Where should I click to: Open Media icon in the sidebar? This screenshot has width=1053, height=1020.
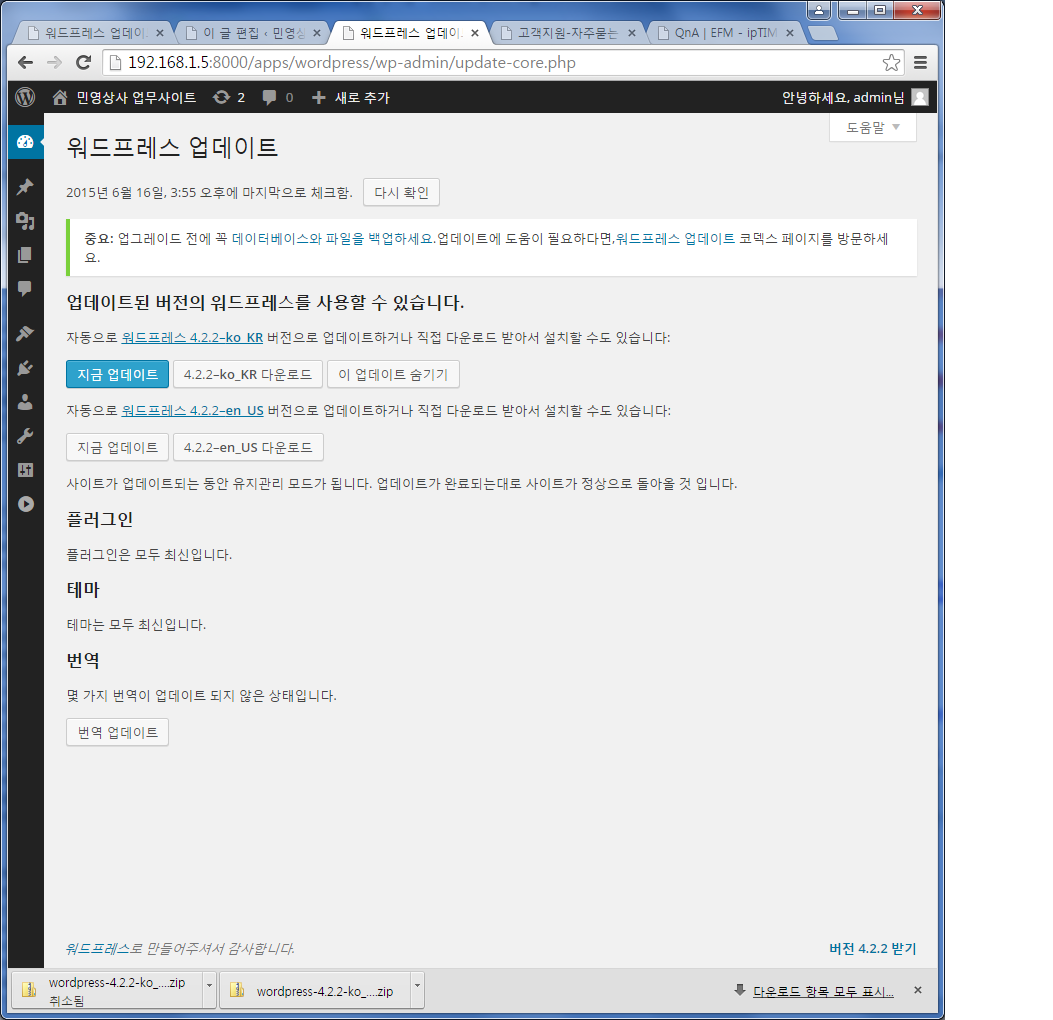coord(26,221)
